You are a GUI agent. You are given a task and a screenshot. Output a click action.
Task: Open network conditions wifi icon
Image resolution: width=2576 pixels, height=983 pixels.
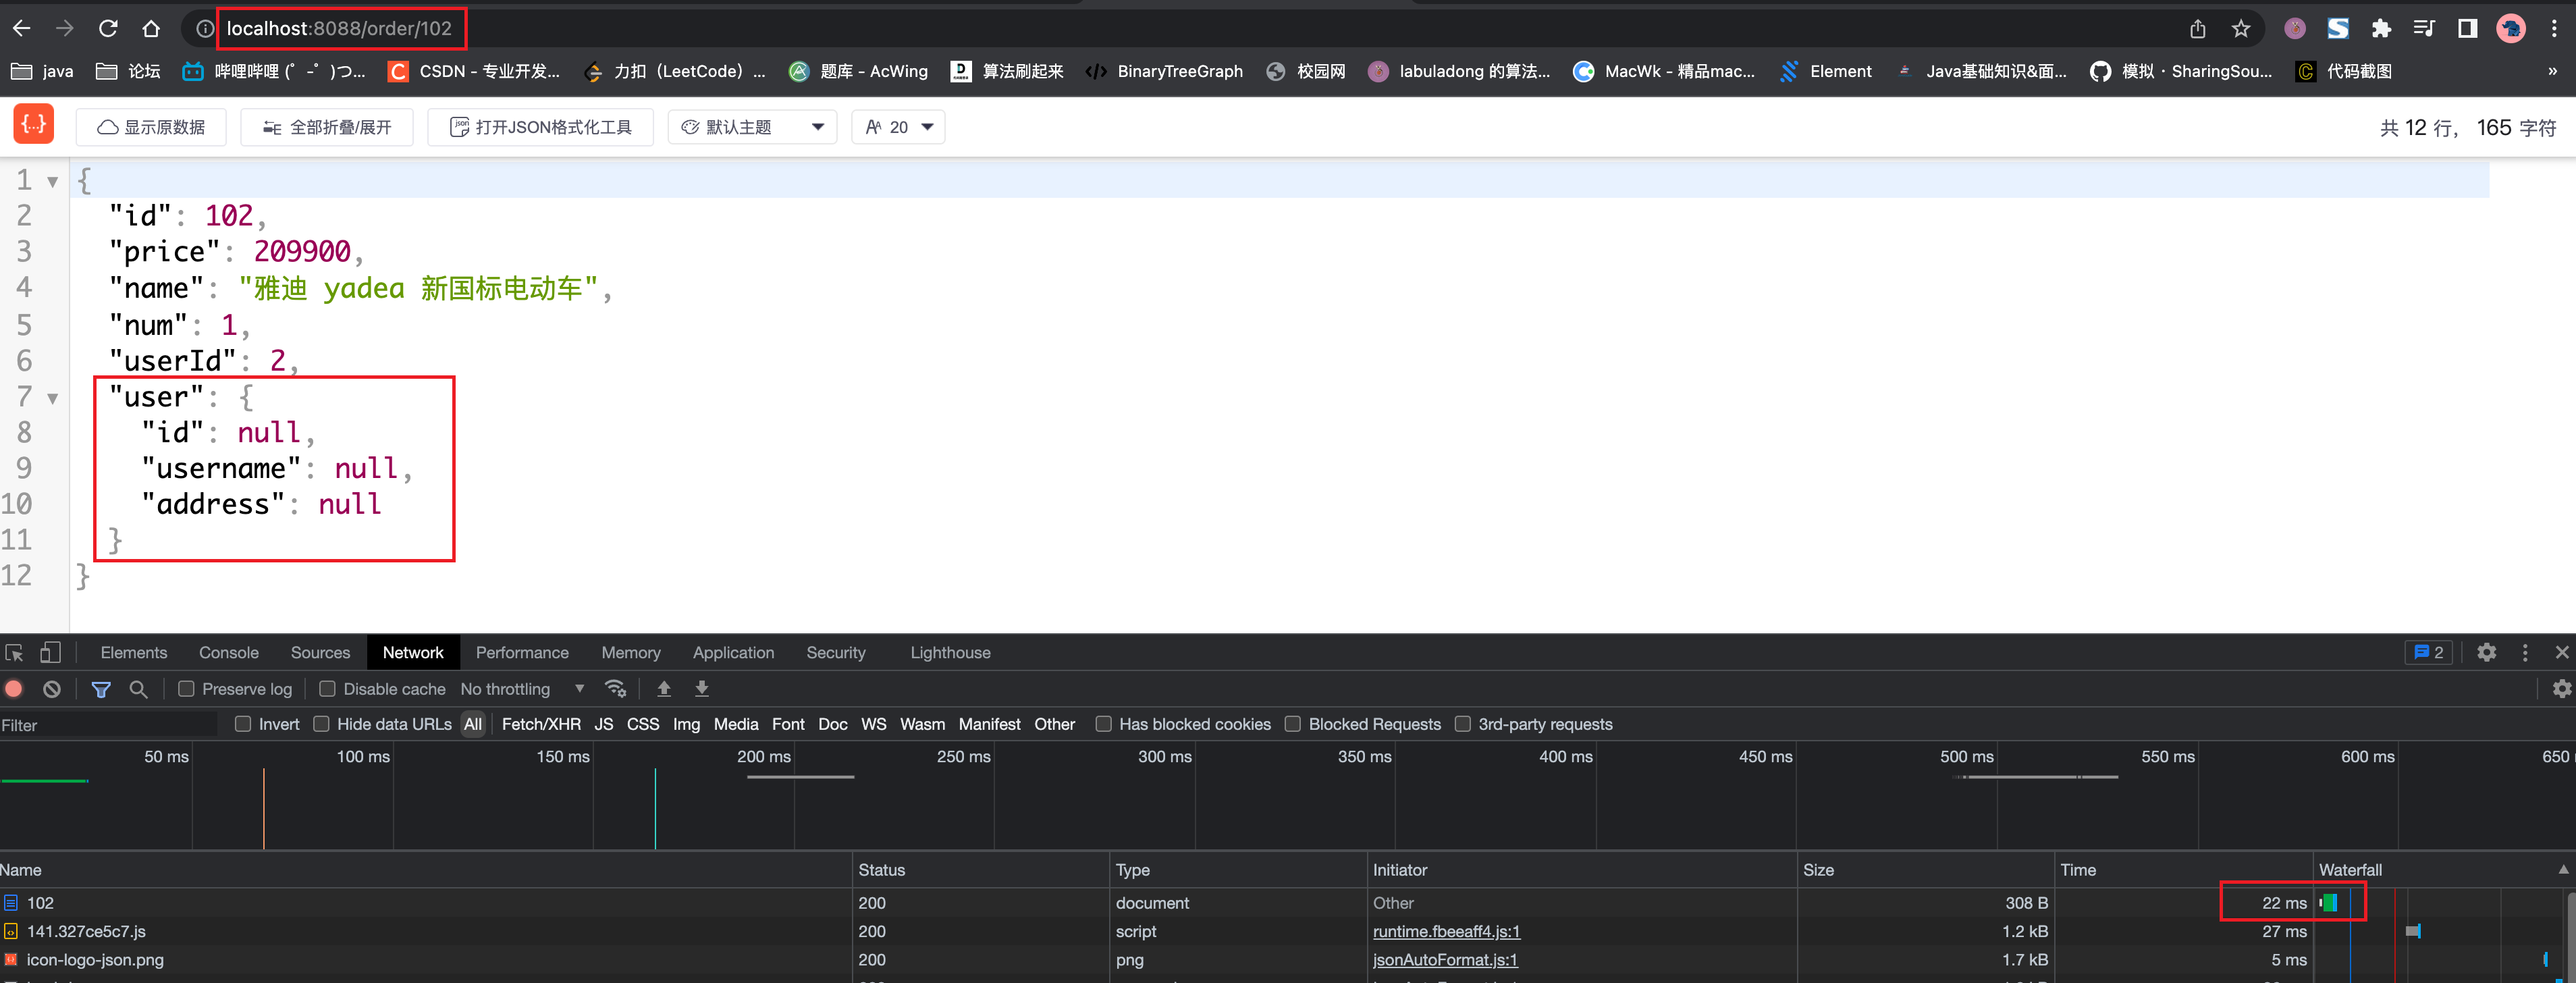click(615, 689)
